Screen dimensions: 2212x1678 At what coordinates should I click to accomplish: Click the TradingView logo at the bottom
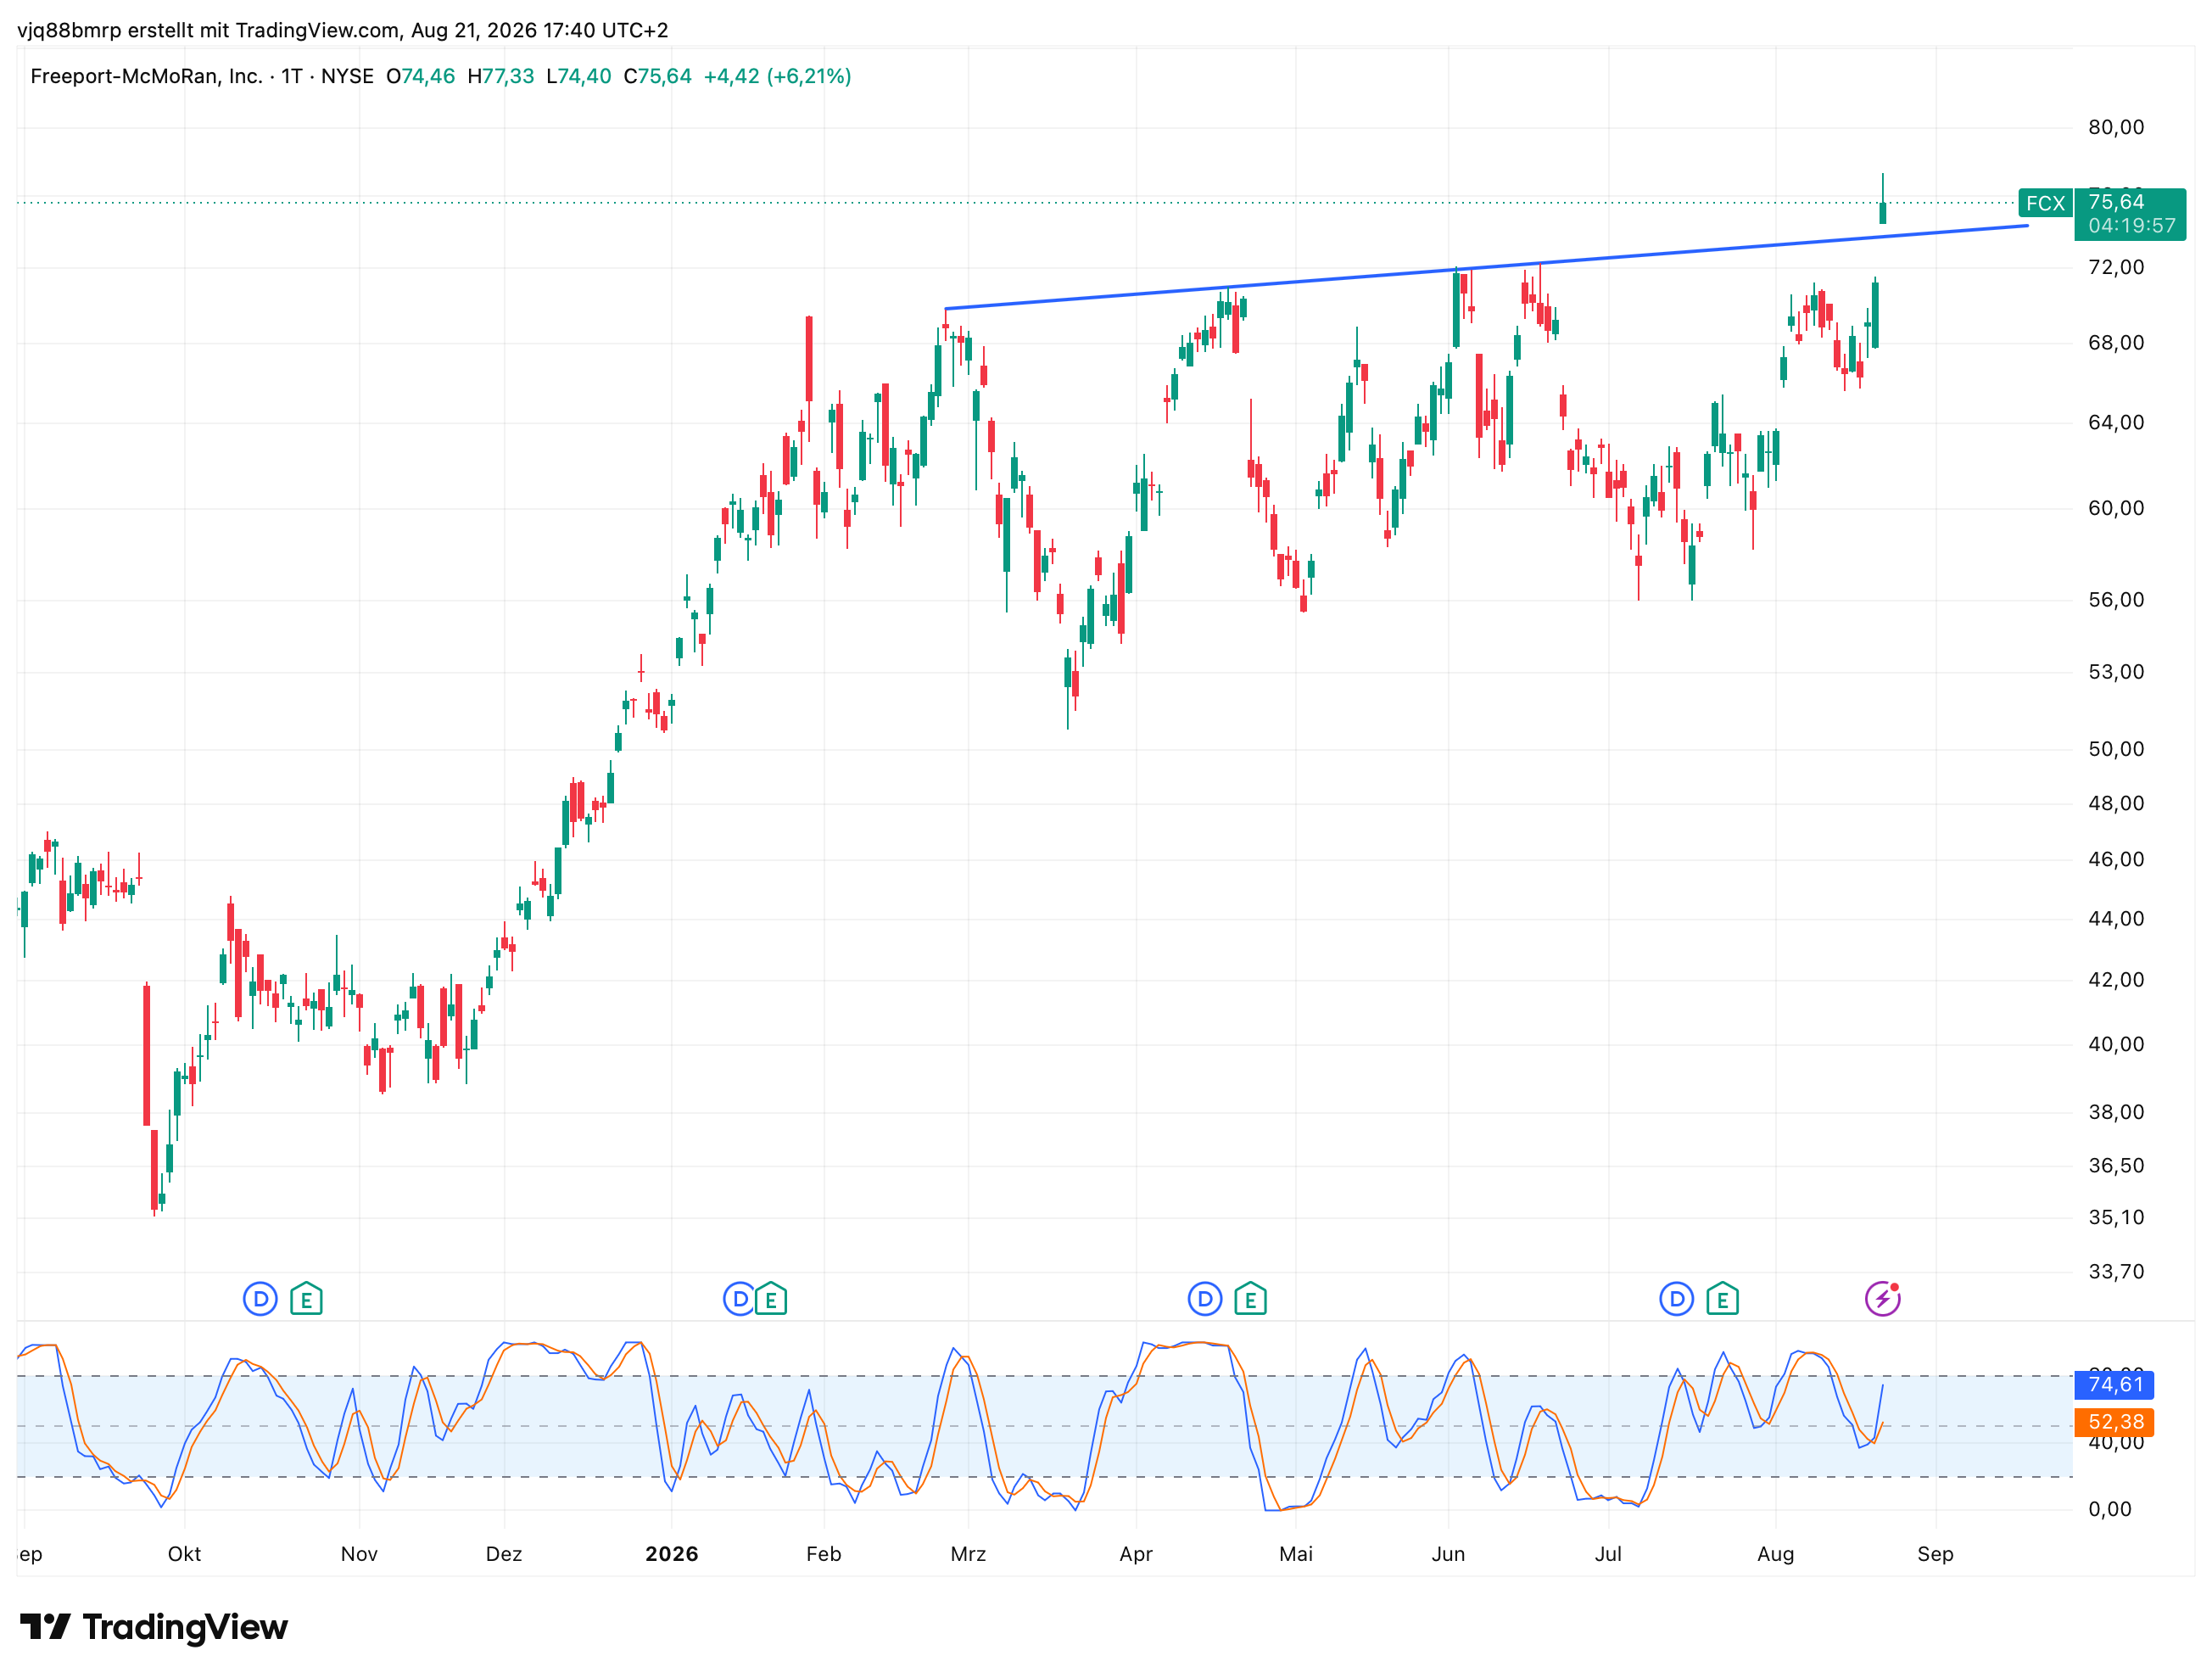(x=154, y=1627)
